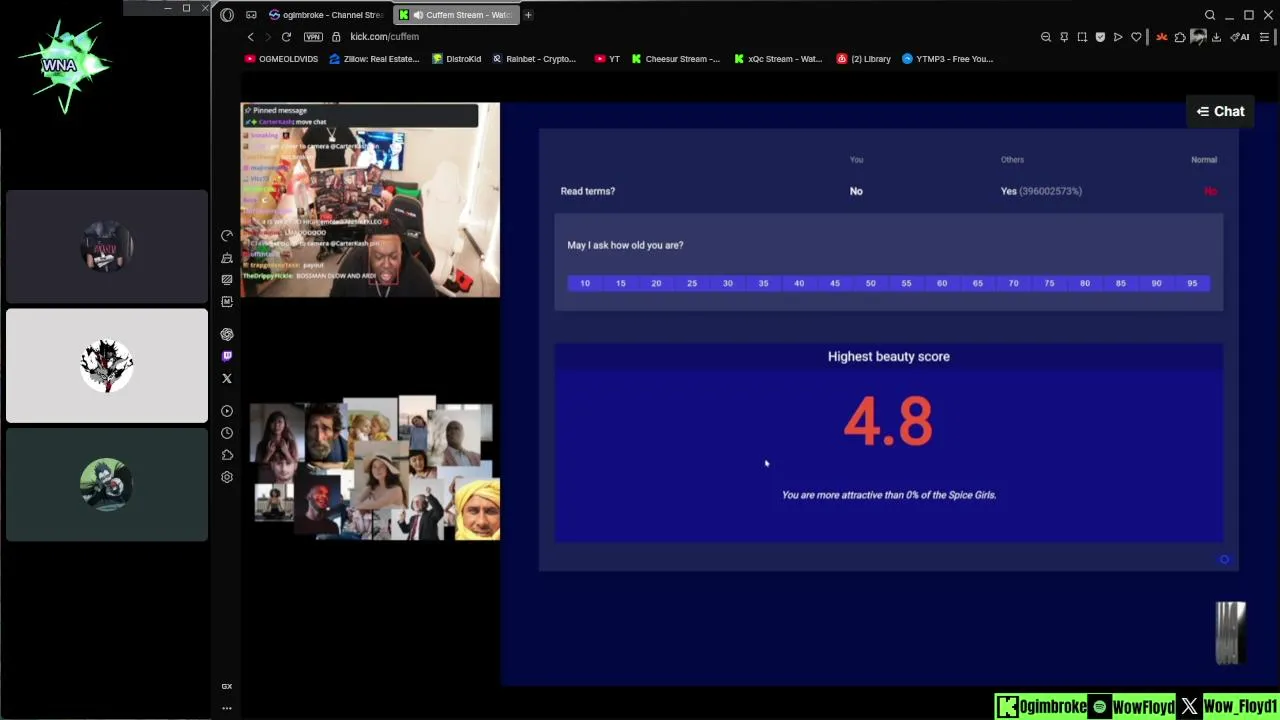The height and width of the screenshot is (720, 1280).
Task: Go forward to the next page
Action: pos(268,37)
